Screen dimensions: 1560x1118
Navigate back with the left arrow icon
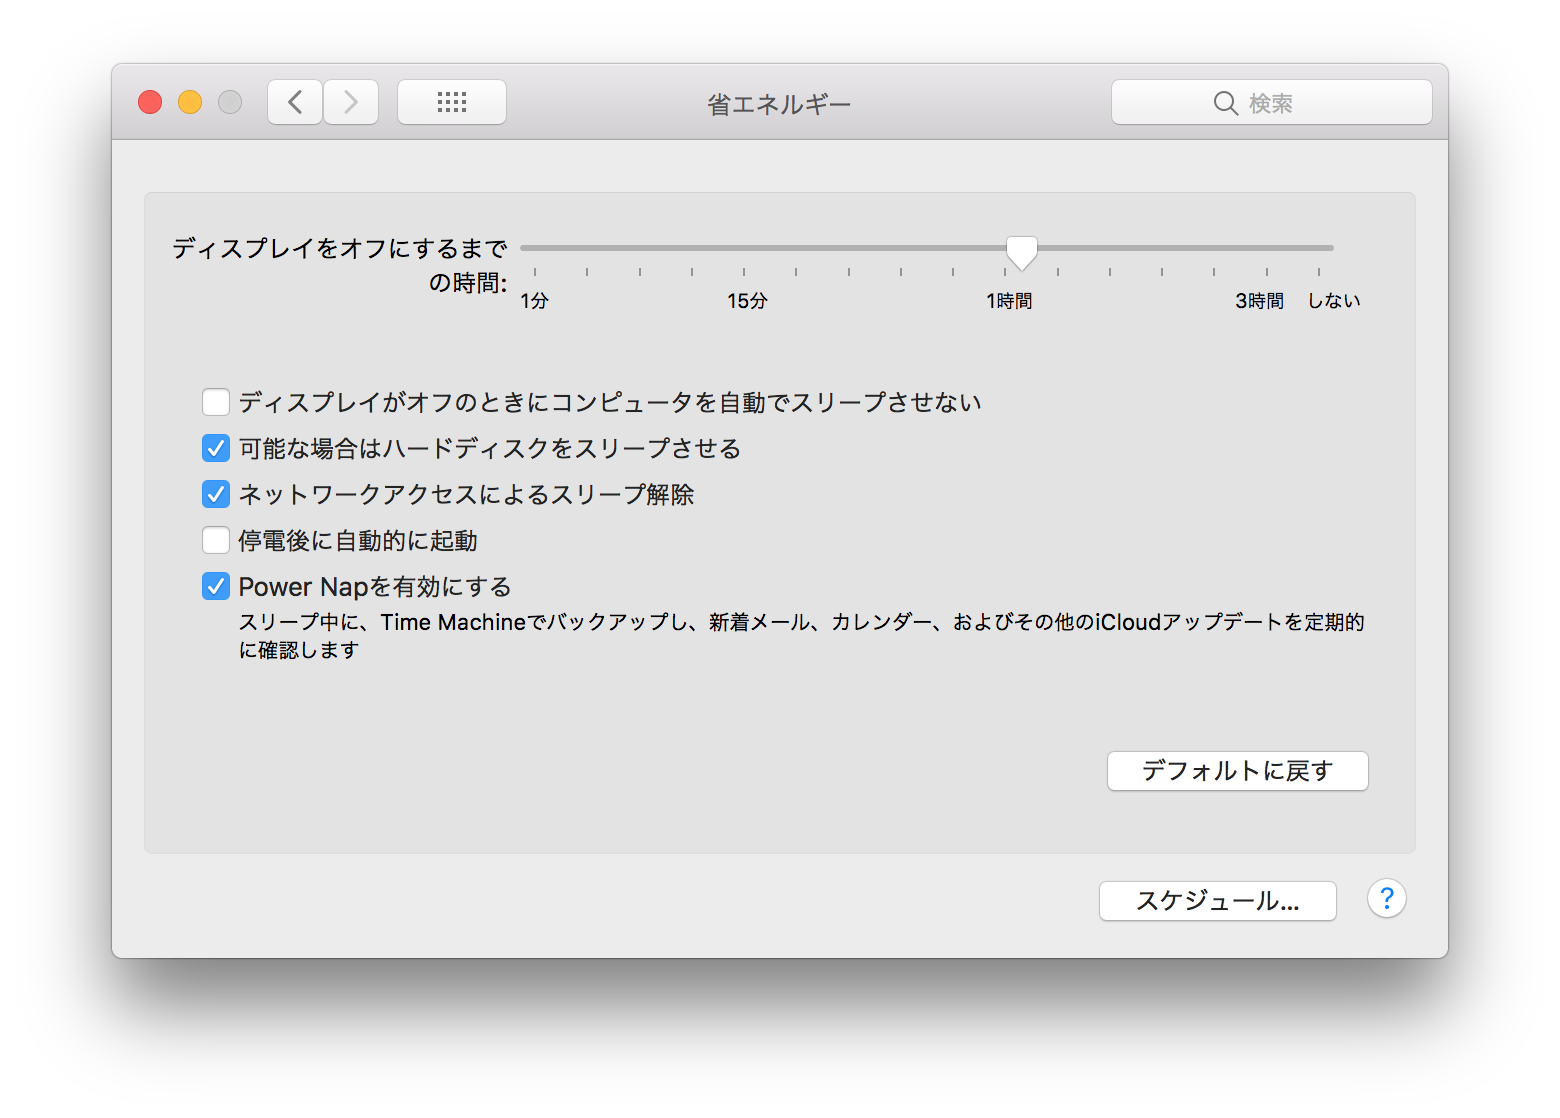pyautogui.click(x=294, y=101)
